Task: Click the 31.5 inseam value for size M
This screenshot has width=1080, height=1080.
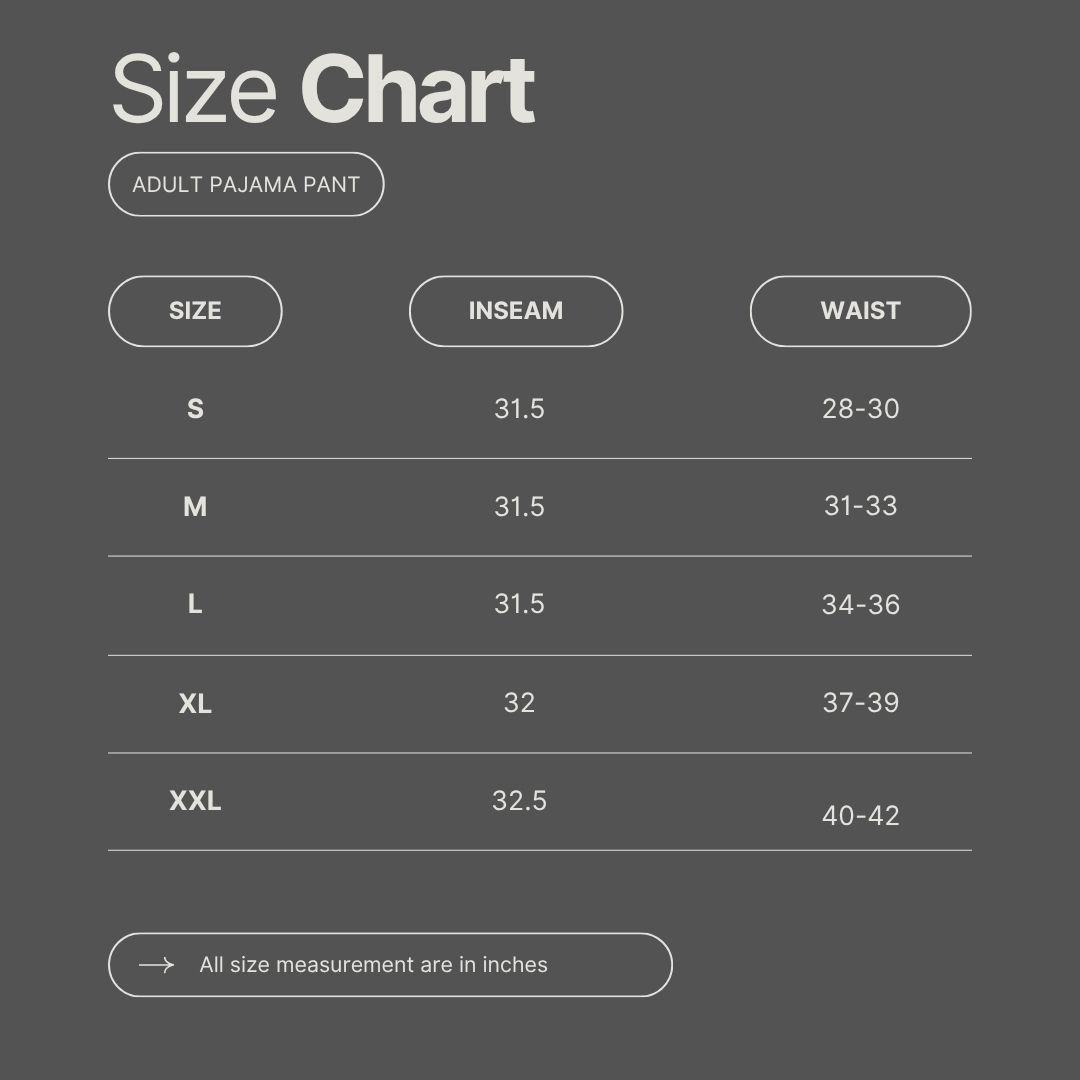Action: 519,507
